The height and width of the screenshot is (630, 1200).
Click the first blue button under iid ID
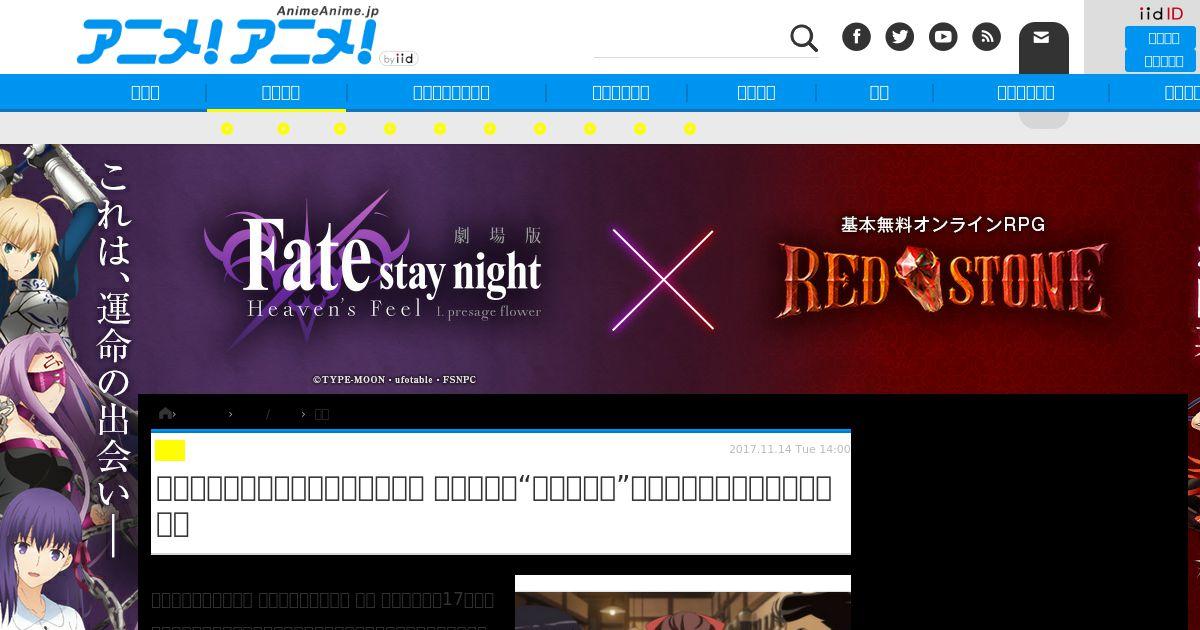coord(1160,38)
